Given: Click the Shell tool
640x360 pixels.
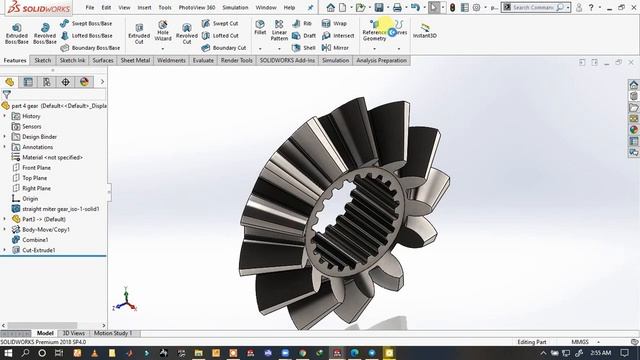Looking at the screenshot, I should pyautogui.click(x=304, y=48).
